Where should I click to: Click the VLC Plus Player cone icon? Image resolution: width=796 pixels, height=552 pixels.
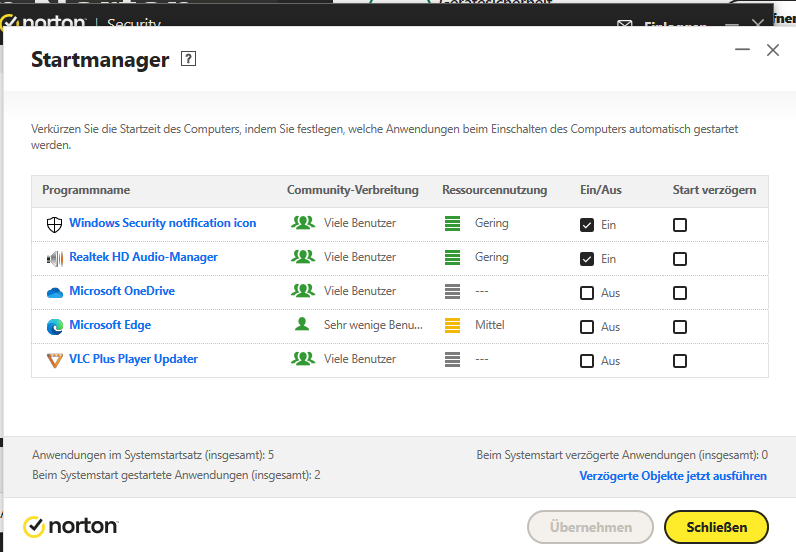tap(55, 360)
